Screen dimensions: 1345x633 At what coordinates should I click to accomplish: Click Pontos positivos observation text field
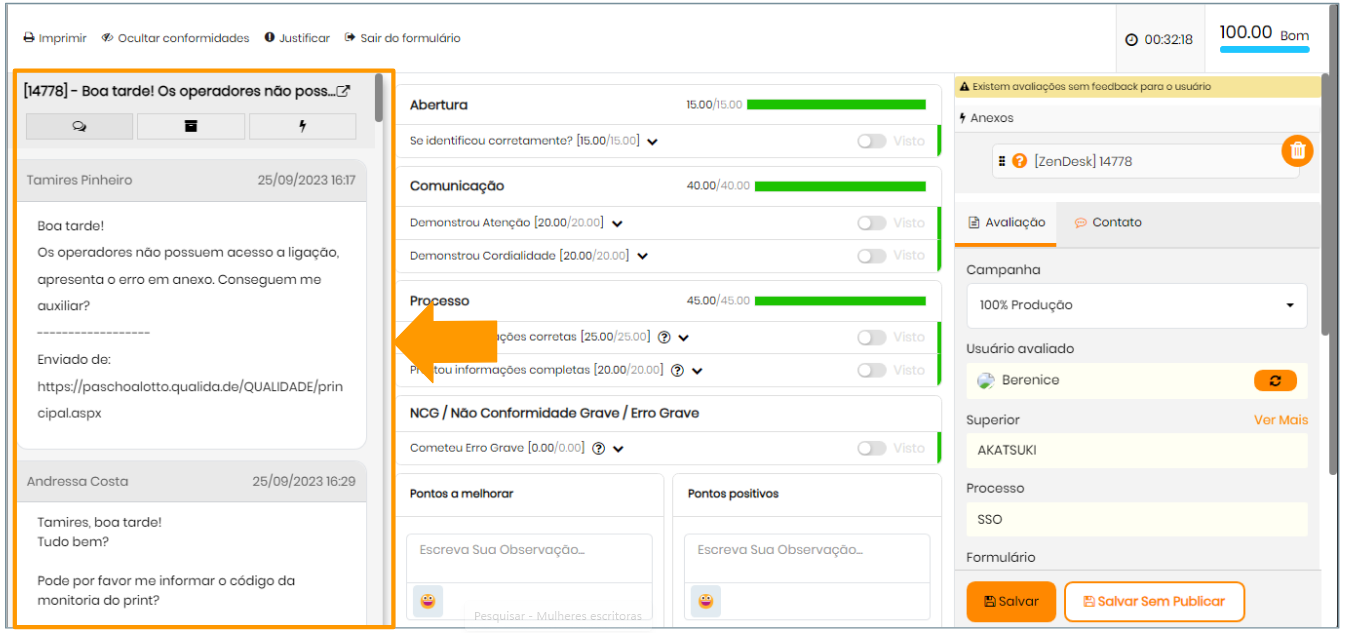tap(806, 550)
